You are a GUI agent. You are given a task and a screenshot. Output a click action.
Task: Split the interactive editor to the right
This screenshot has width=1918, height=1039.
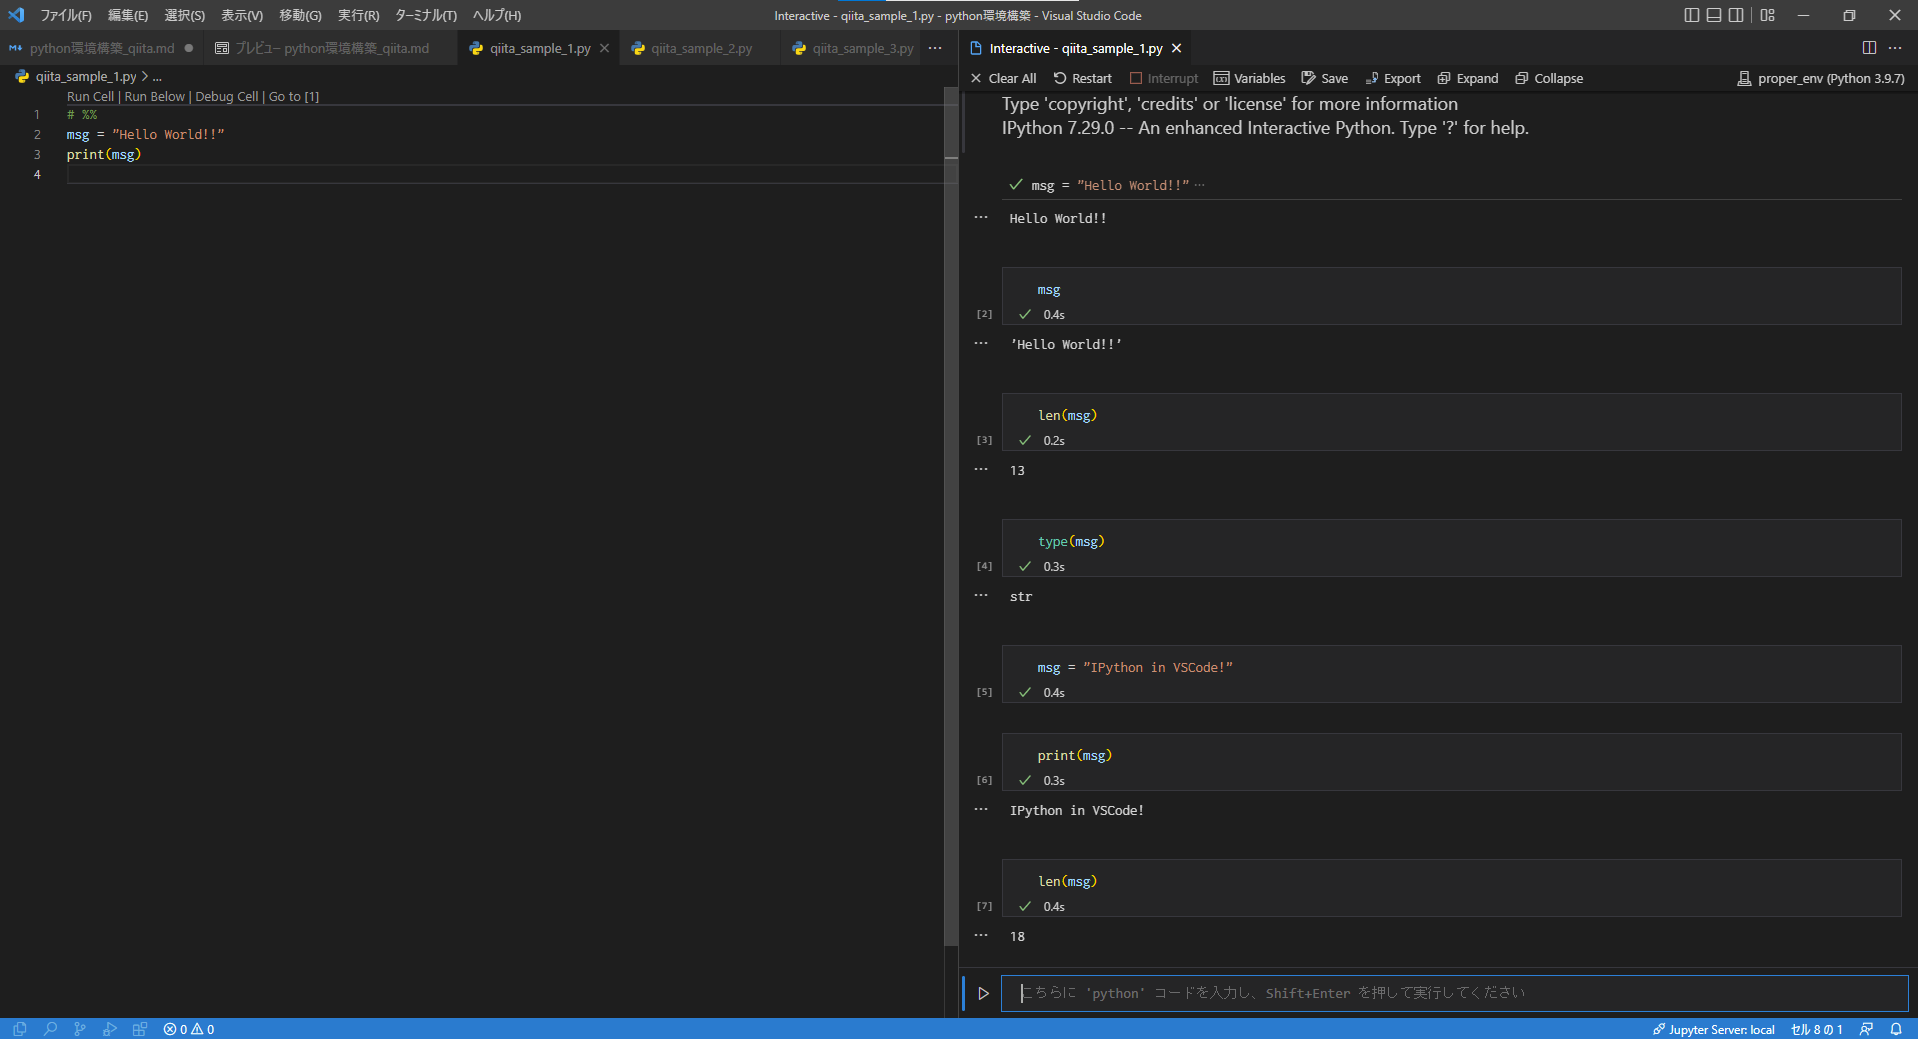[x=1869, y=48]
